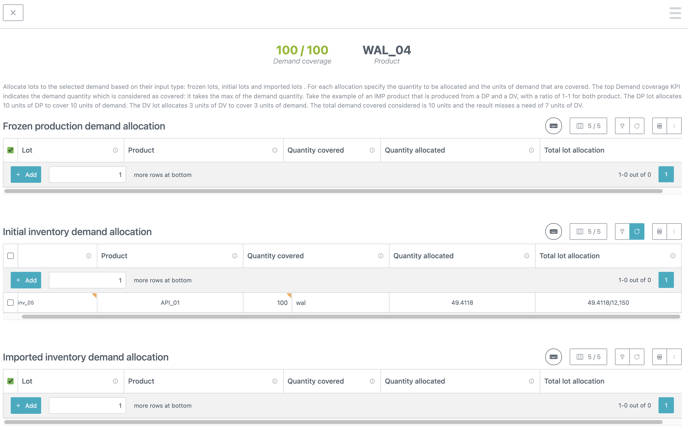
Task: Click the filter icon in Initial inventory toolbar
Action: (622, 231)
